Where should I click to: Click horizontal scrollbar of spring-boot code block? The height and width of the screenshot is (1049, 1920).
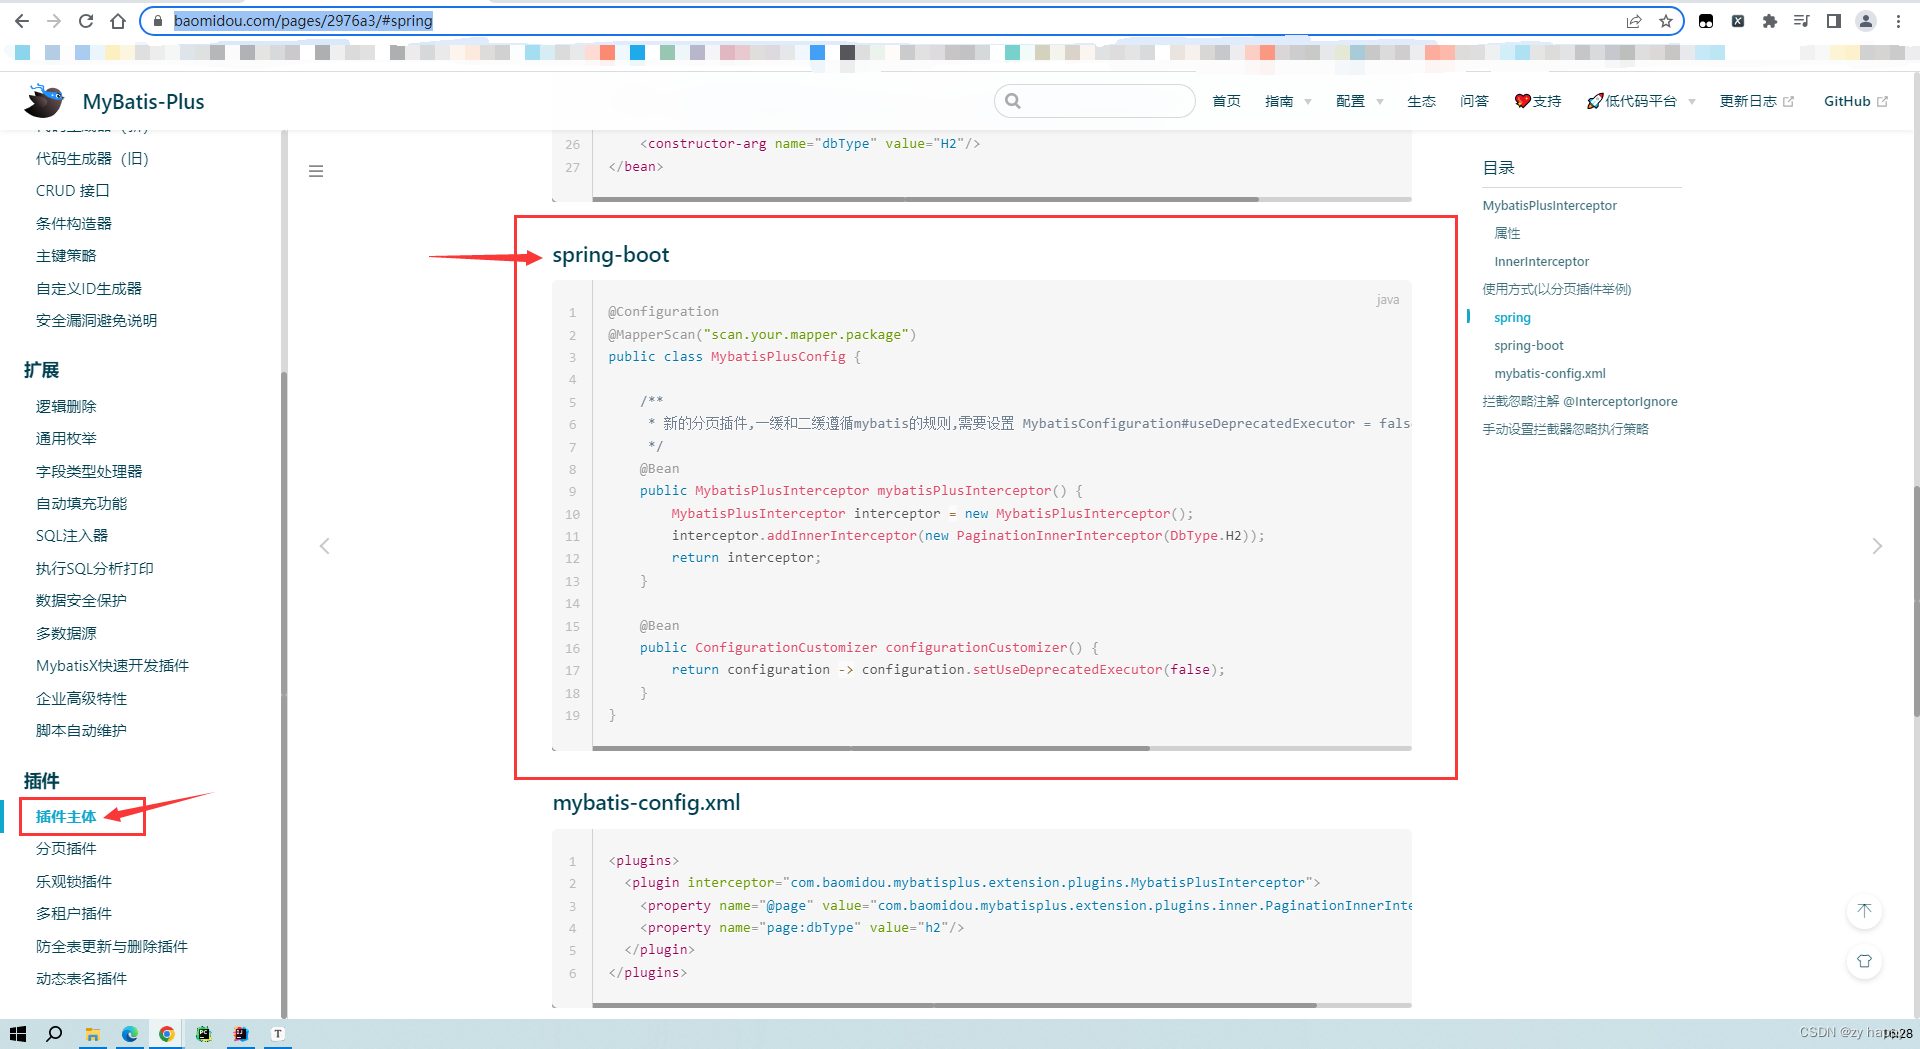pos(871,748)
